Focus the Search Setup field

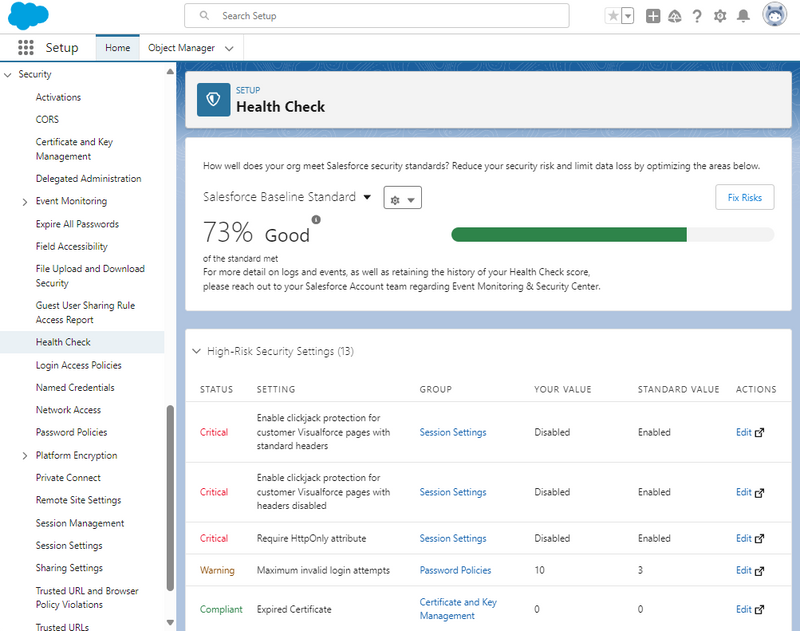point(377,16)
